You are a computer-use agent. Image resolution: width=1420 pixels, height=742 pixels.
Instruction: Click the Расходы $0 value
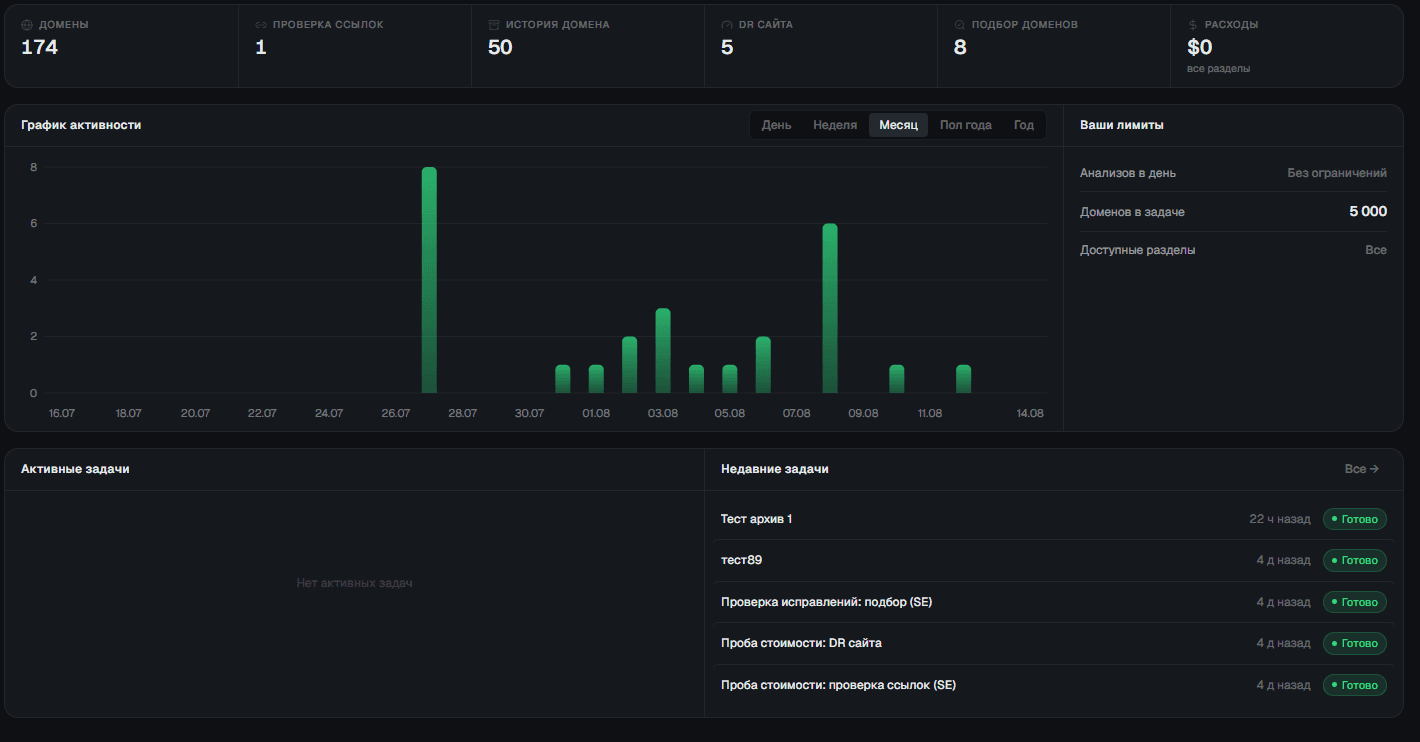pos(1199,47)
